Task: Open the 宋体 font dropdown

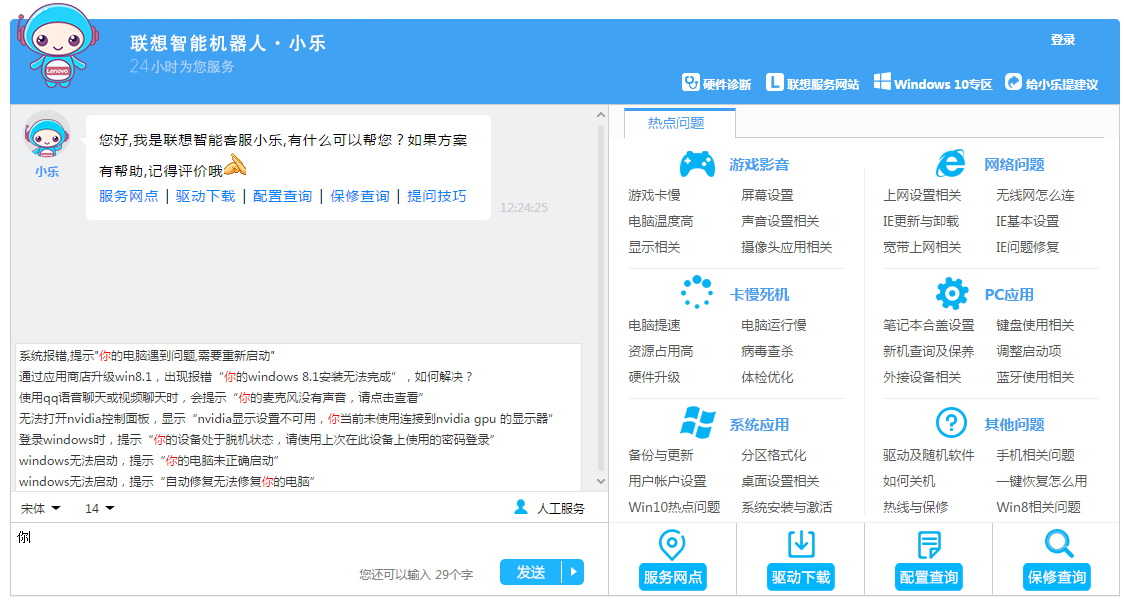Action: (x=40, y=508)
